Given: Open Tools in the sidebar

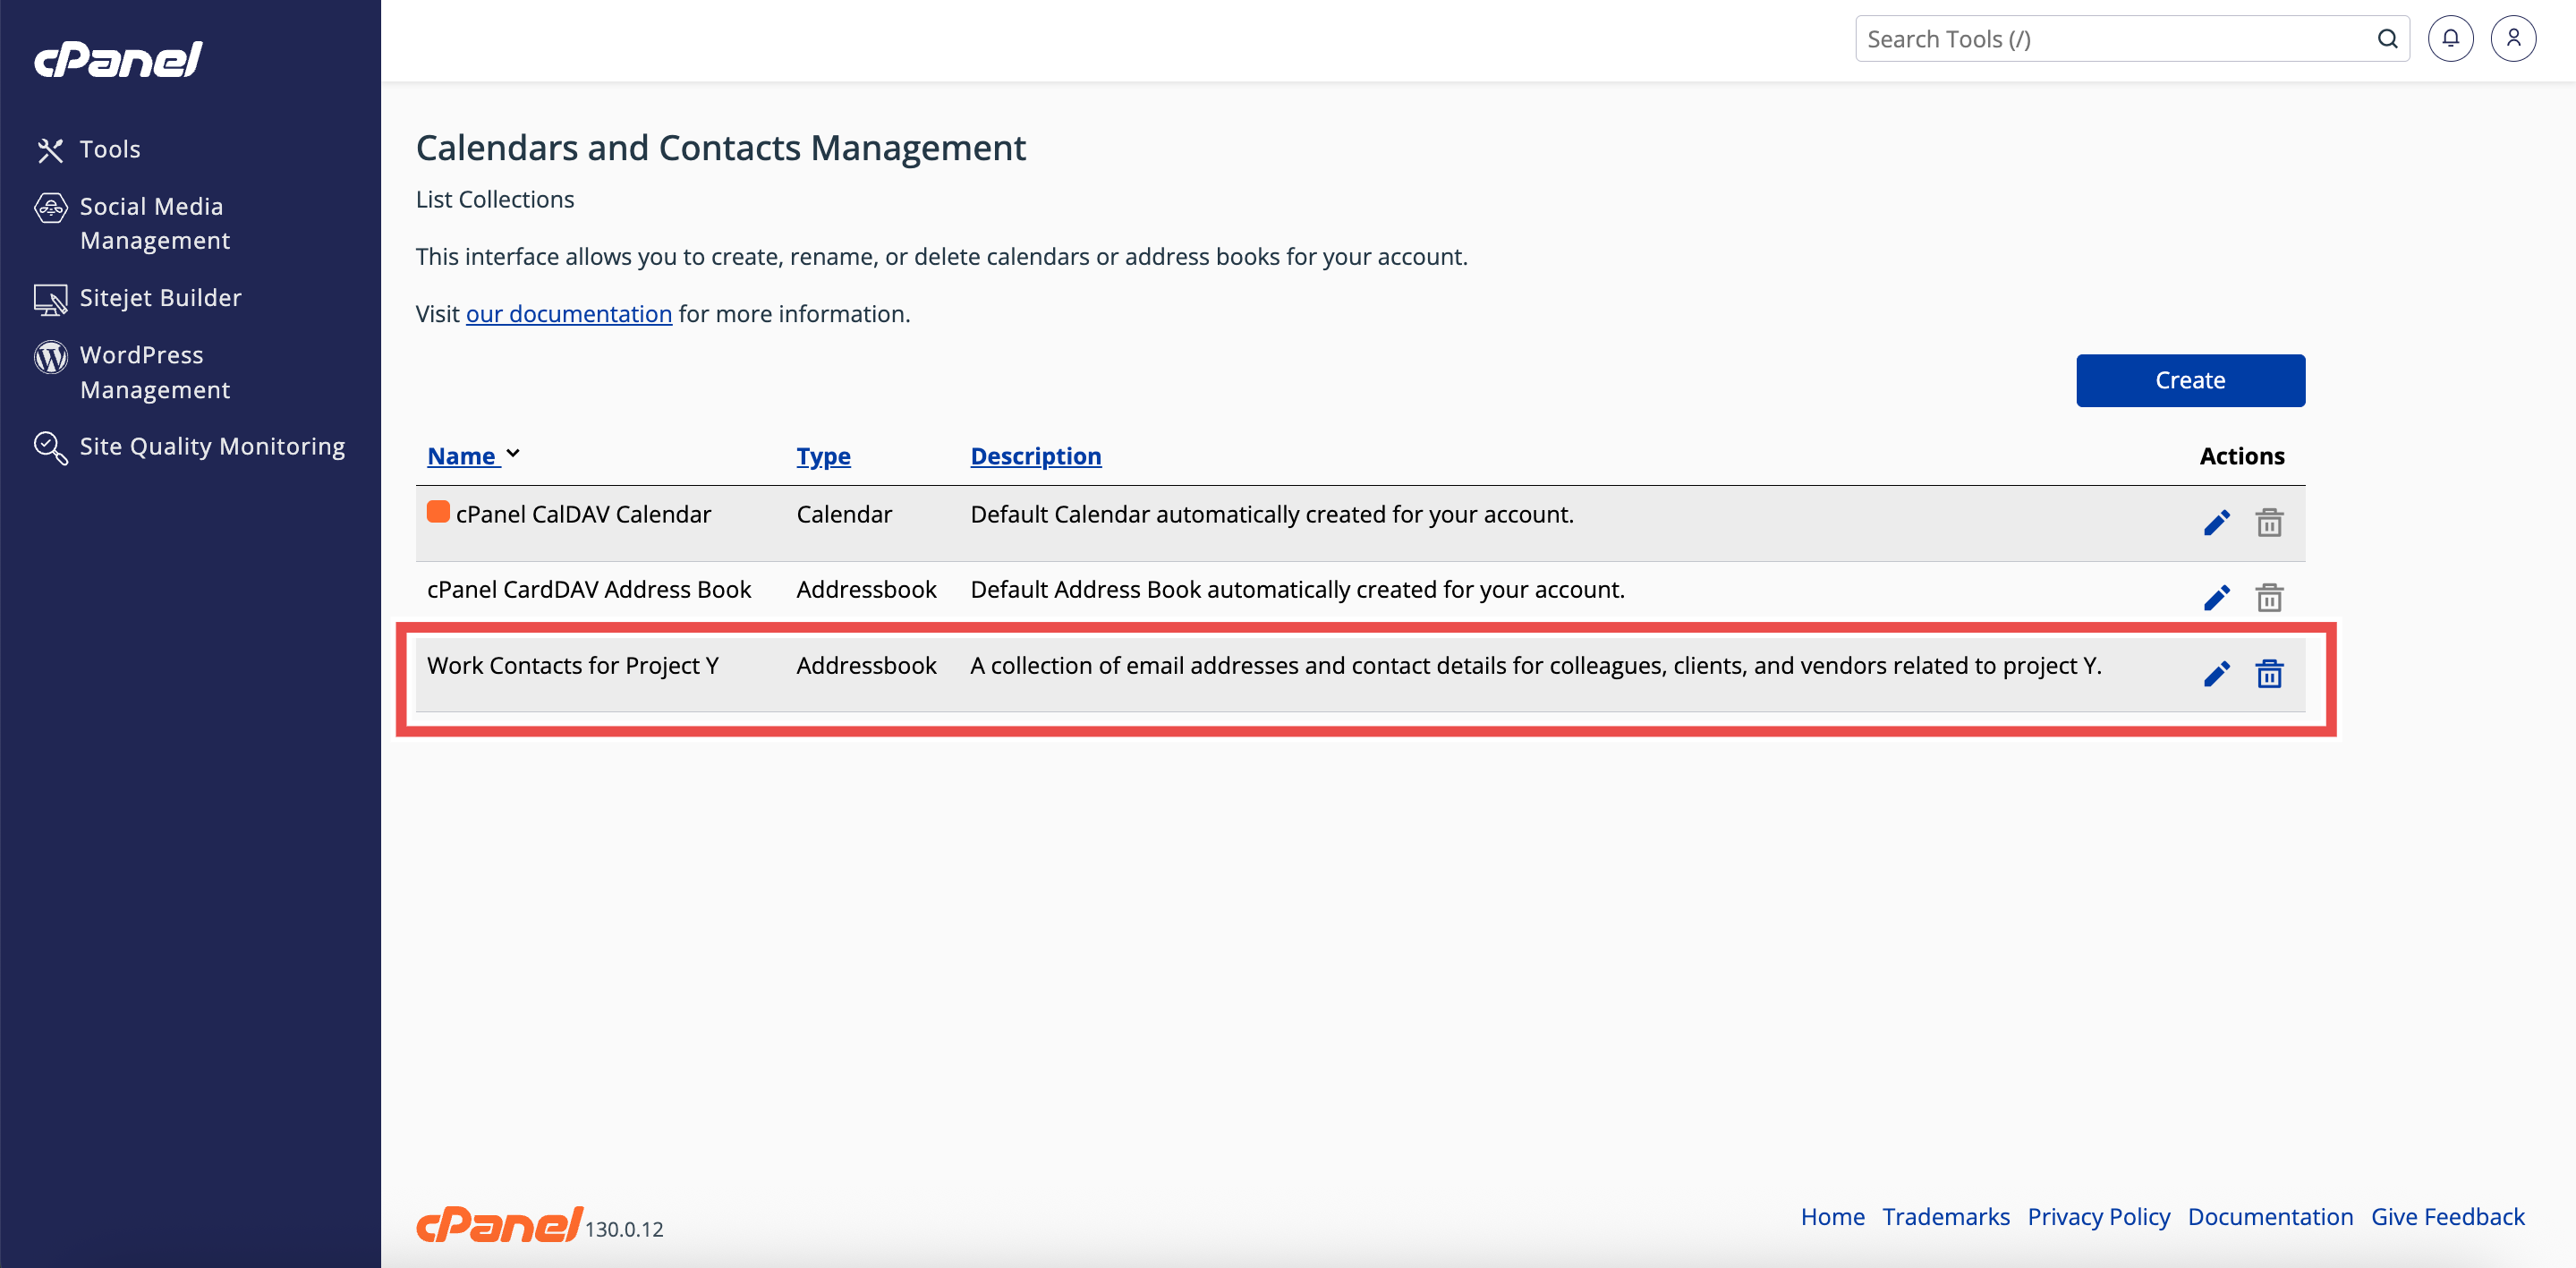Looking at the screenshot, I should click(109, 149).
